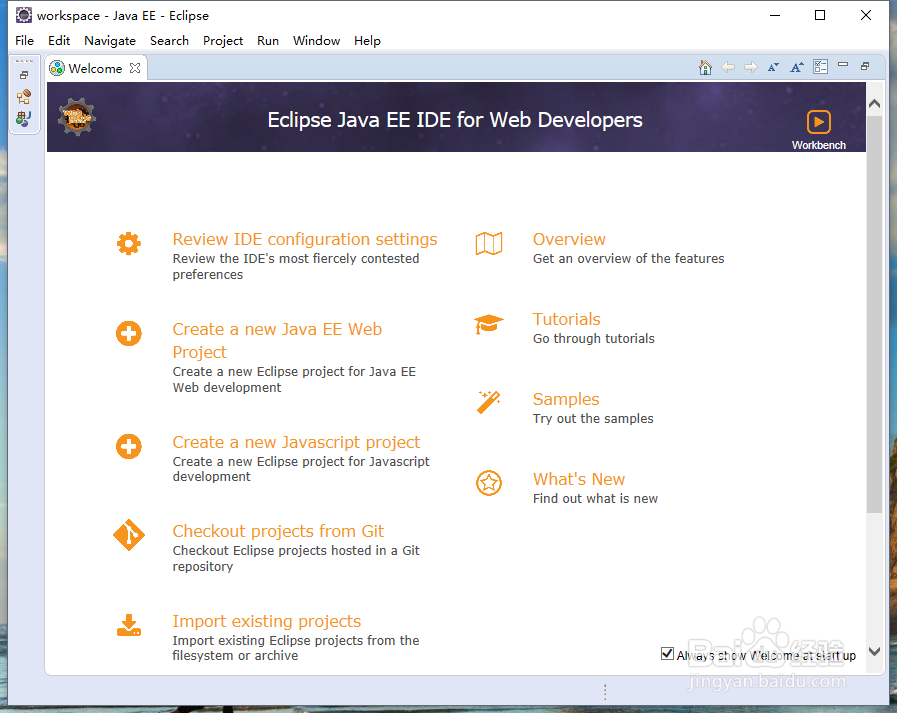Open Create a new Javascript project link
Image resolution: width=897 pixels, height=713 pixels.
pyautogui.click(x=296, y=442)
